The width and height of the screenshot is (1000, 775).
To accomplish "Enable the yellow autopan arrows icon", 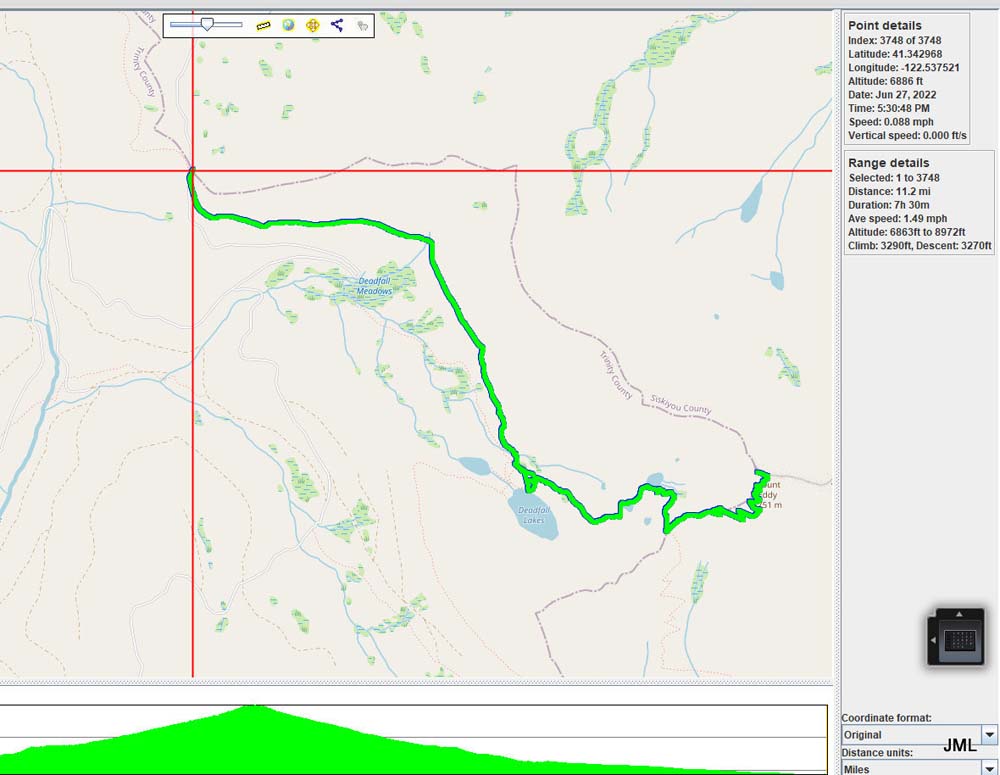I will pyautogui.click(x=312, y=25).
